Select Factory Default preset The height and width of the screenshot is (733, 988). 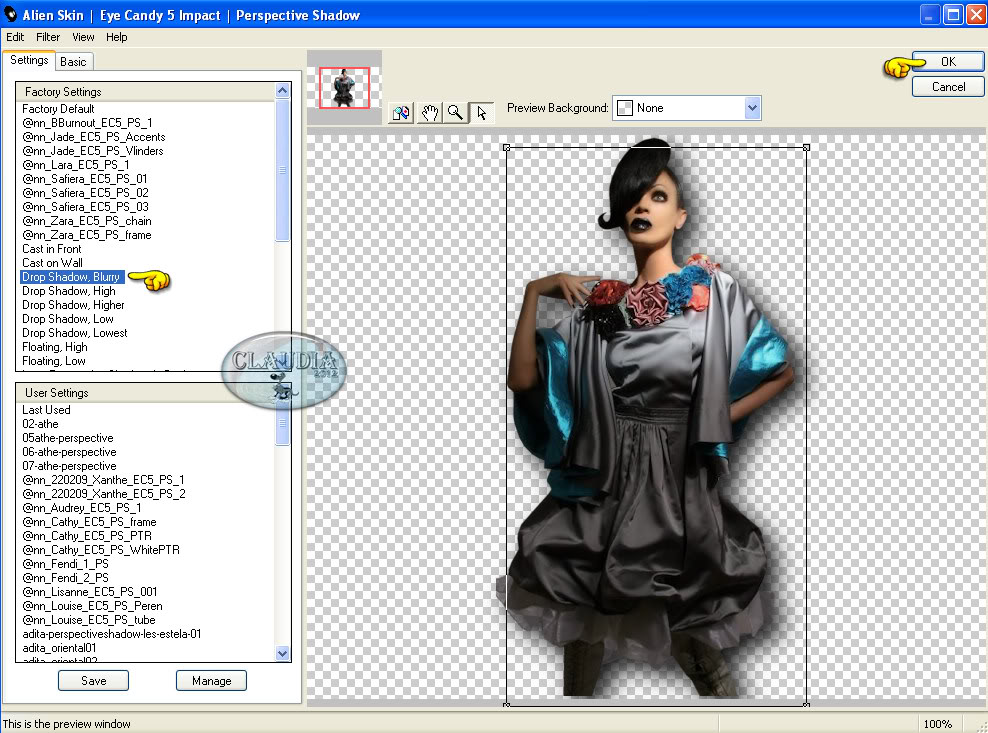pos(58,108)
